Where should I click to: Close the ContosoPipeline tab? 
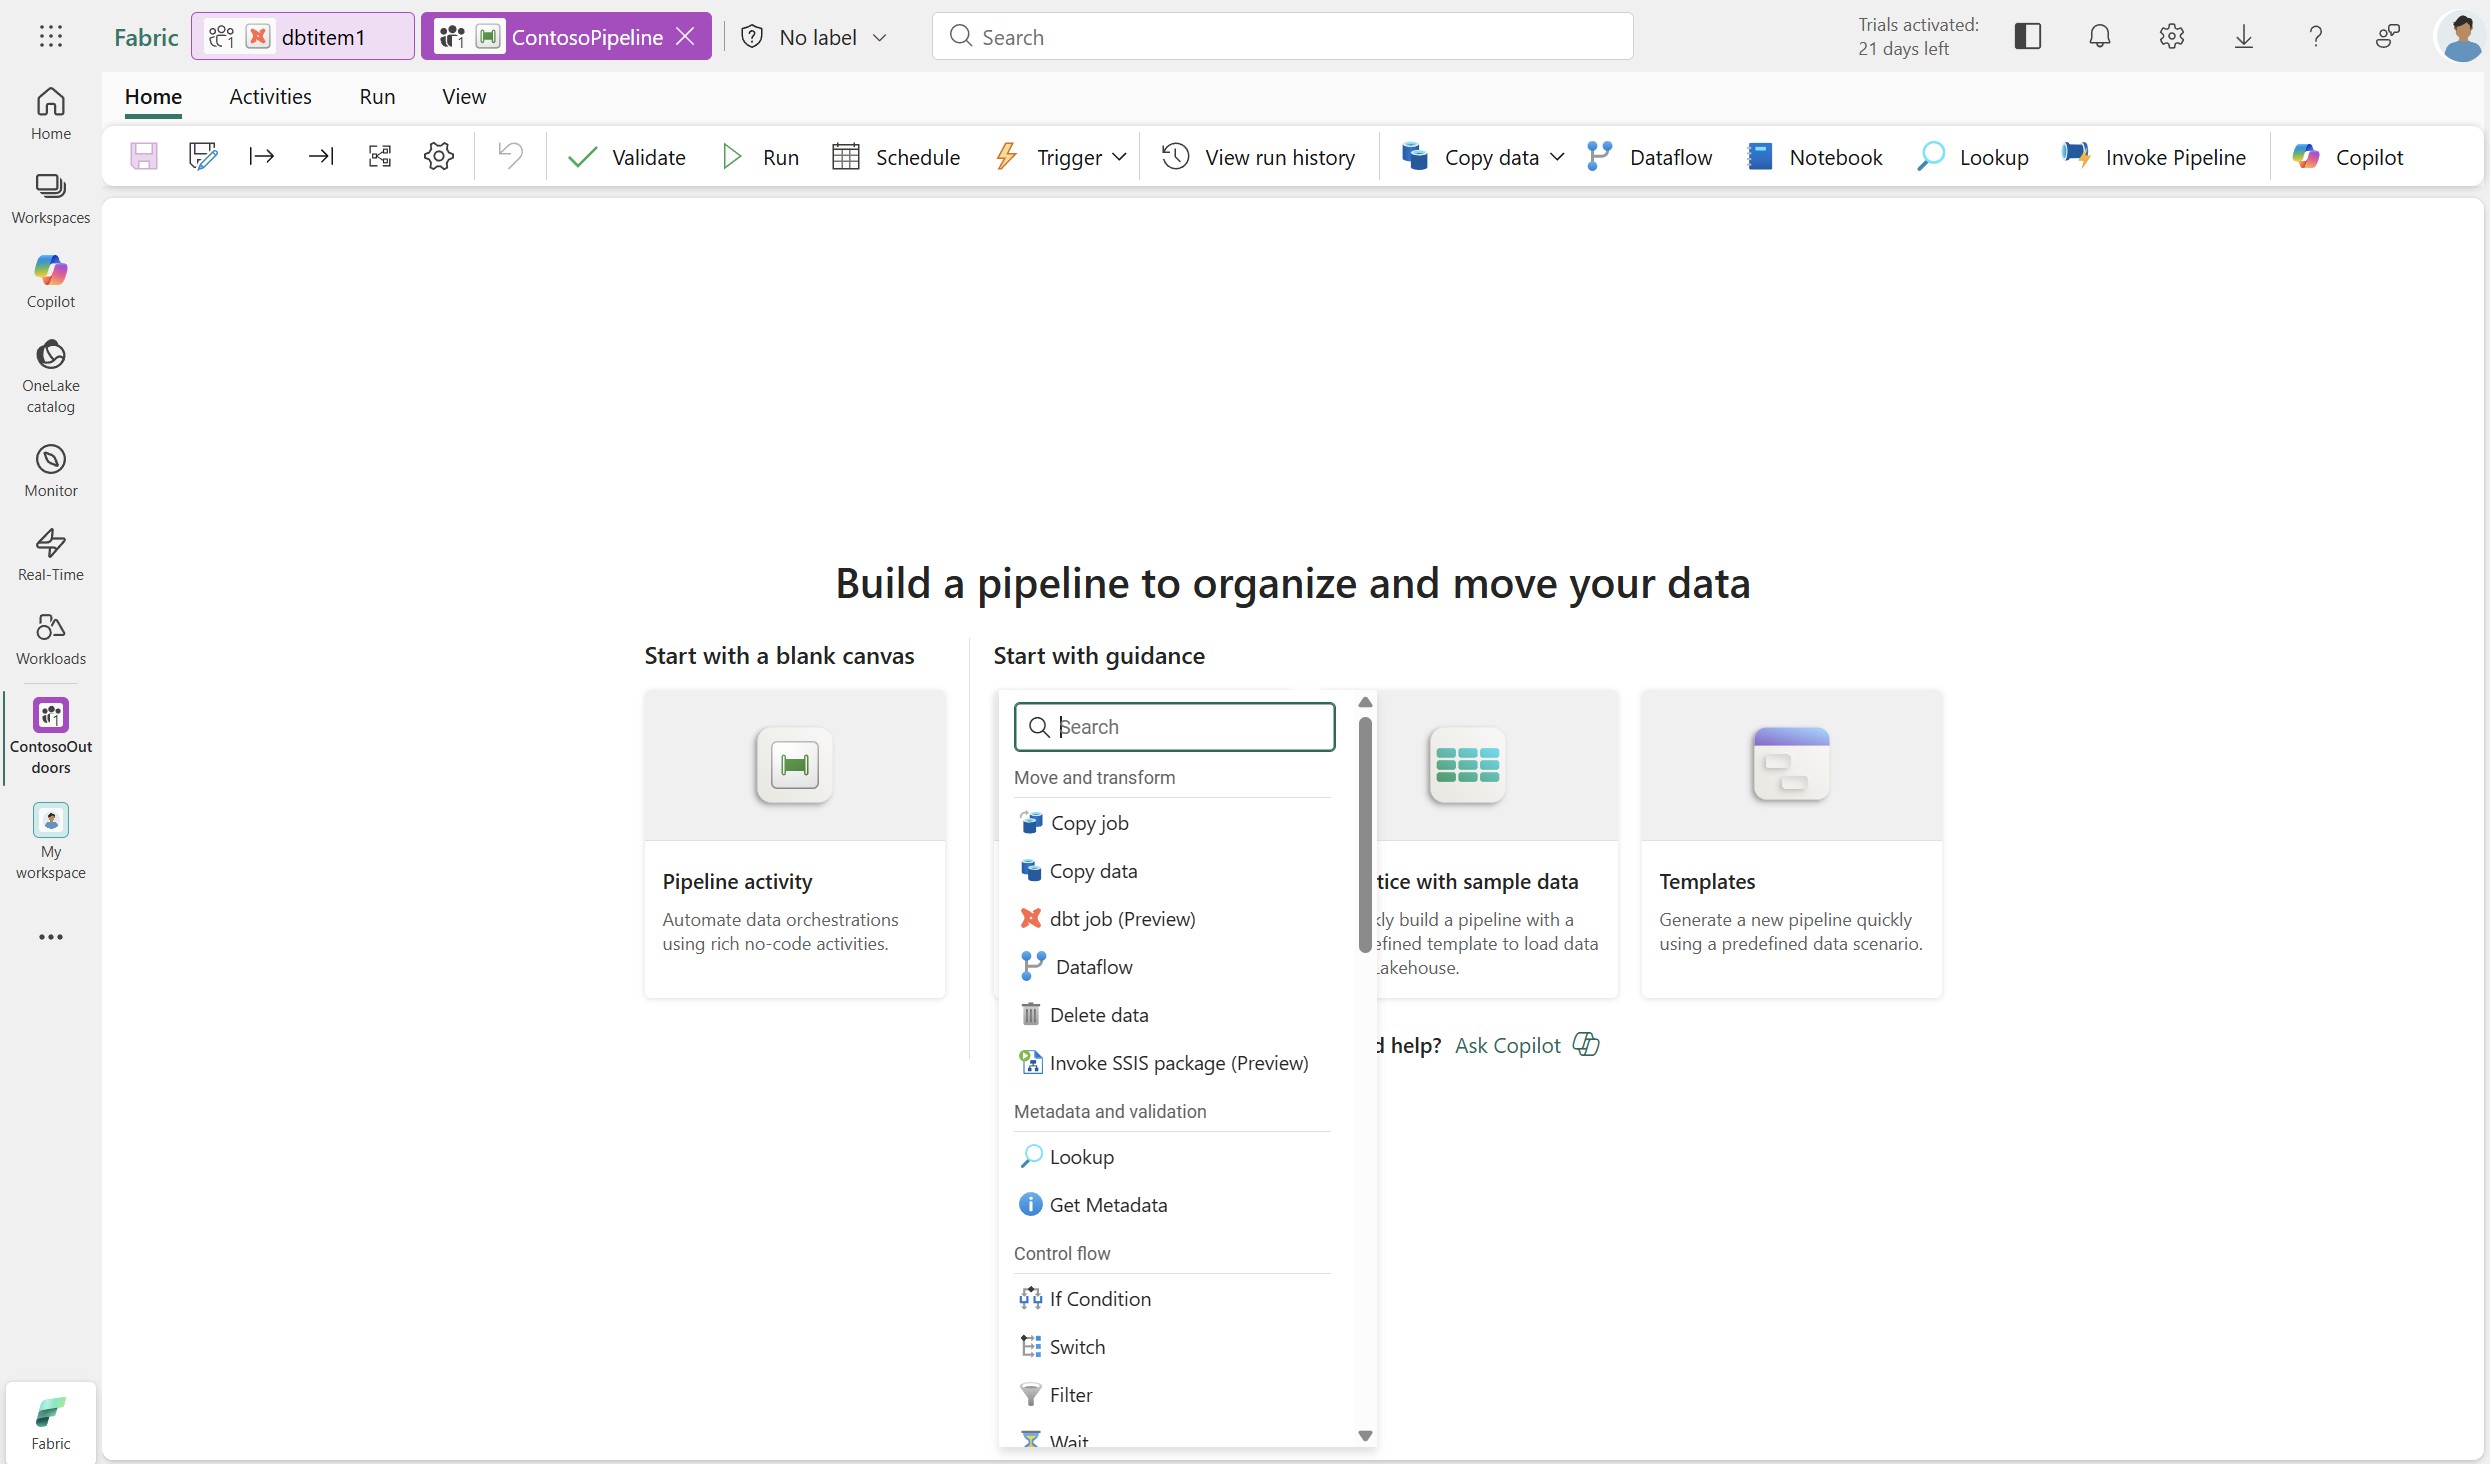[x=686, y=37]
